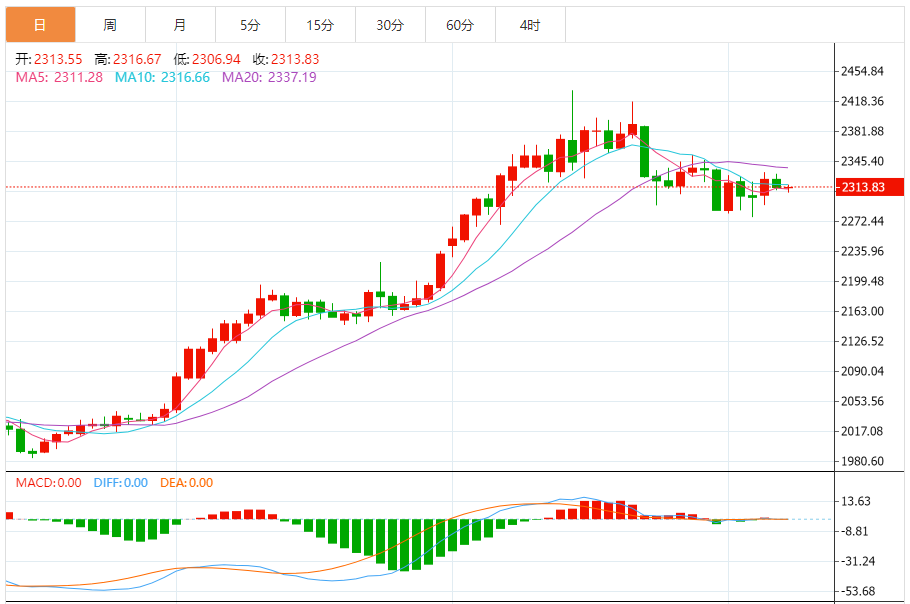Image resolution: width=910 pixels, height=604 pixels.
Task: Click the DEA:0.00 indicator label
Action: click(x=187, y=483)
